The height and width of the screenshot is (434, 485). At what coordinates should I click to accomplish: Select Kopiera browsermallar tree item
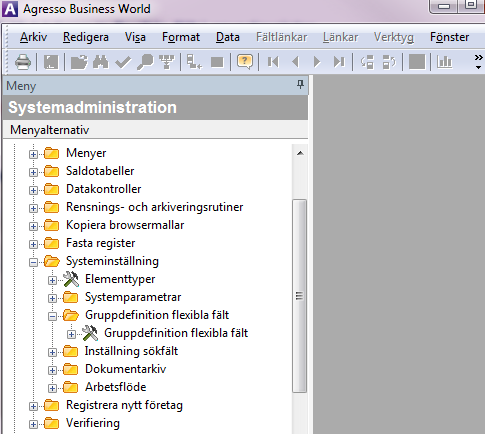pyautogui.click(x=125, y=225)
